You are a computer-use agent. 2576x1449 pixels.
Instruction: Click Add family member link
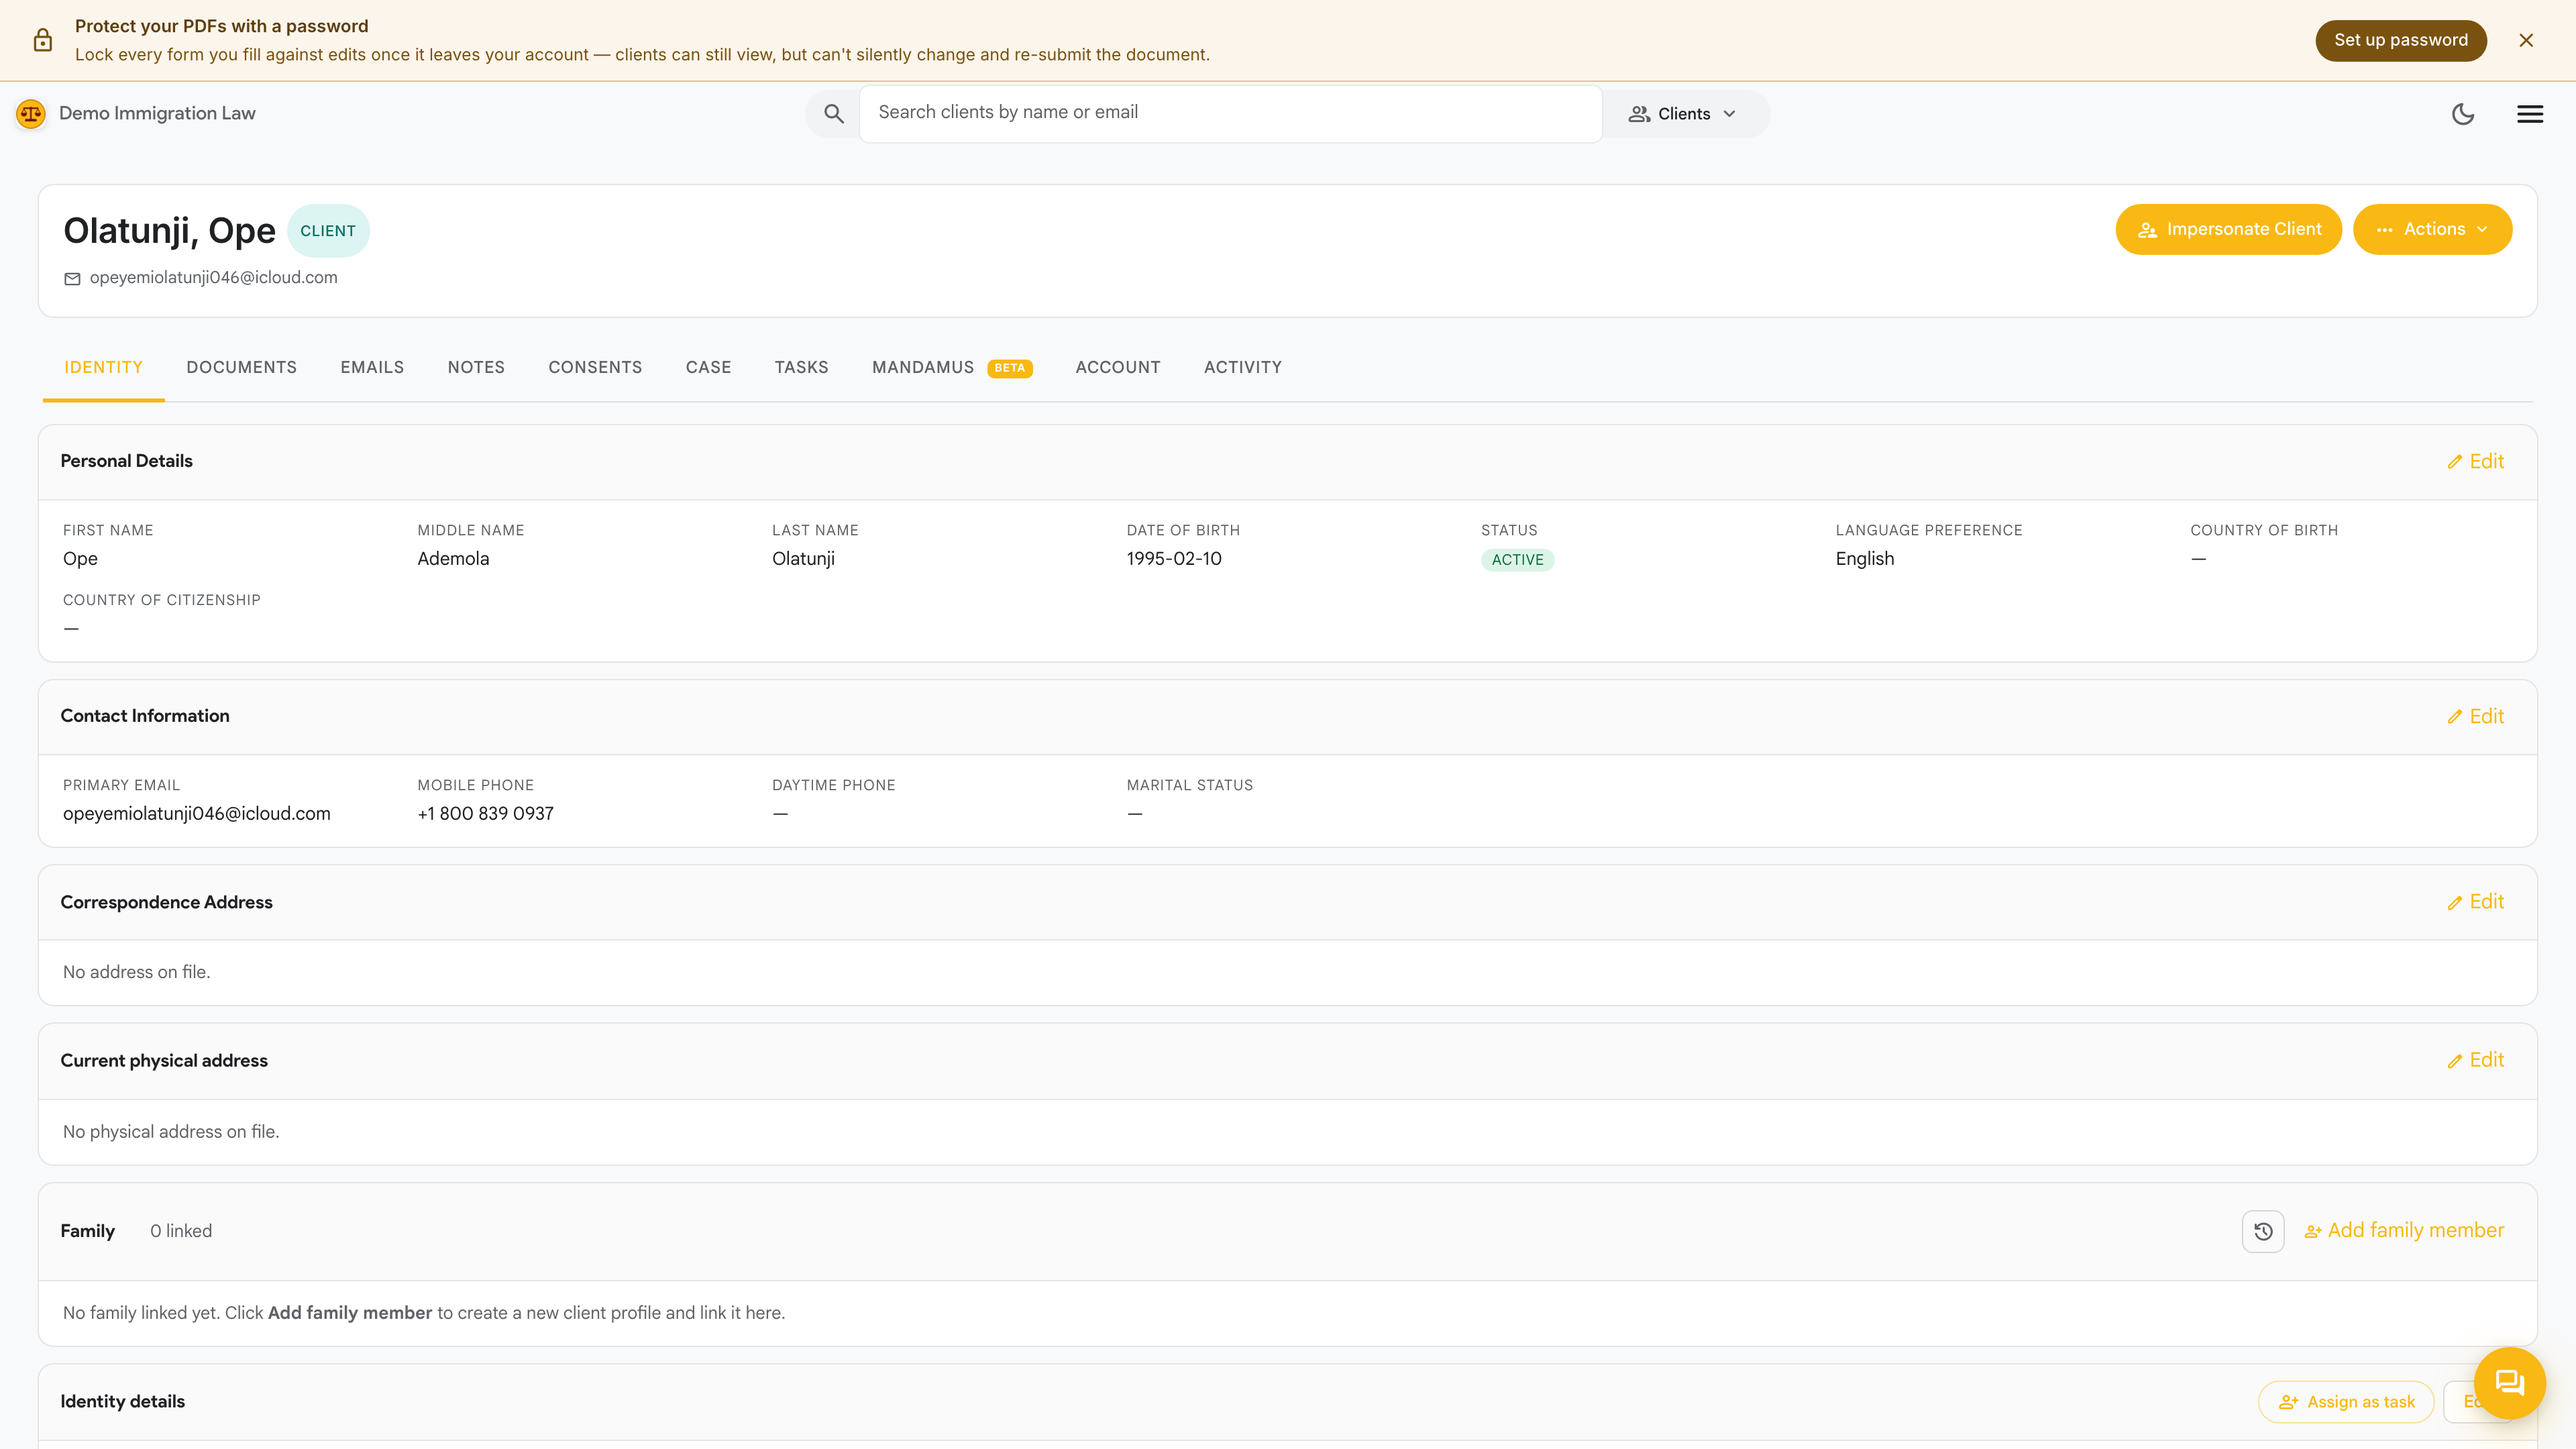point(2404,1231)
